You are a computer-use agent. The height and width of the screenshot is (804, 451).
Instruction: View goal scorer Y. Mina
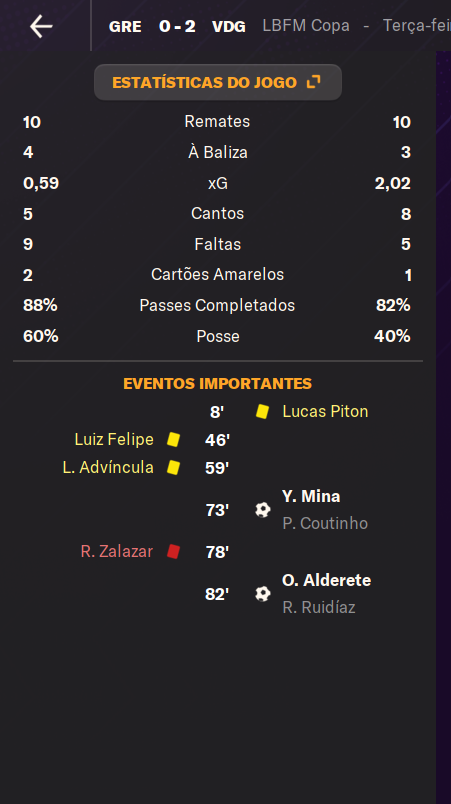[311, 496]
